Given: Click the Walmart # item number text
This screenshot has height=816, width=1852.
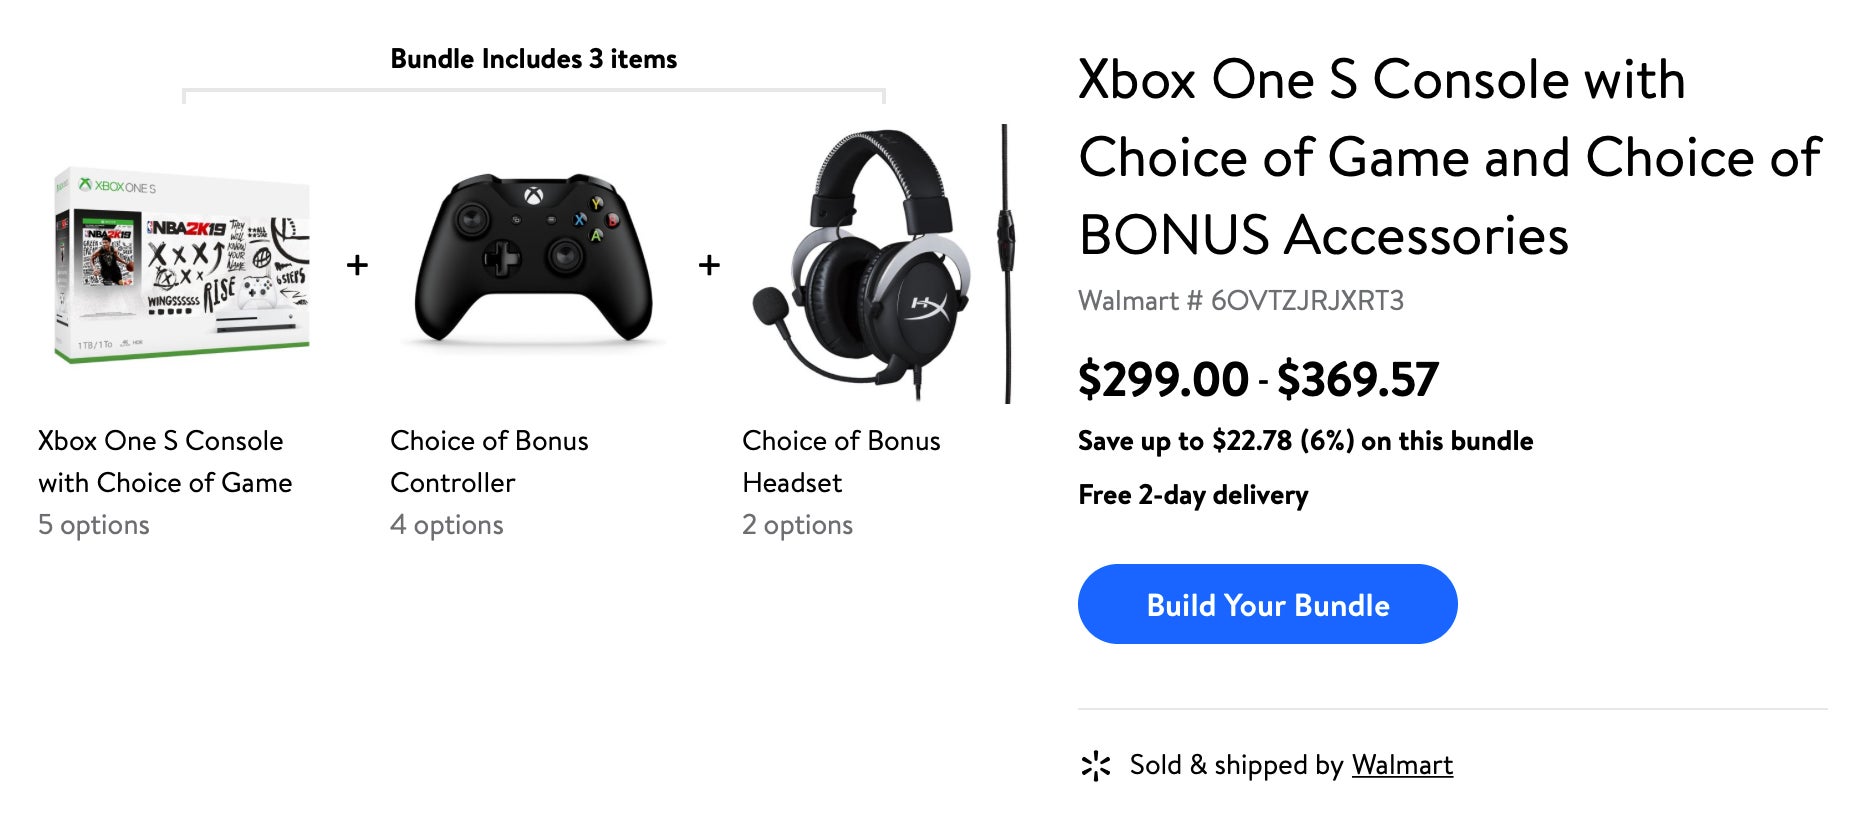Looking at the screenshot, I should 1241,301.
